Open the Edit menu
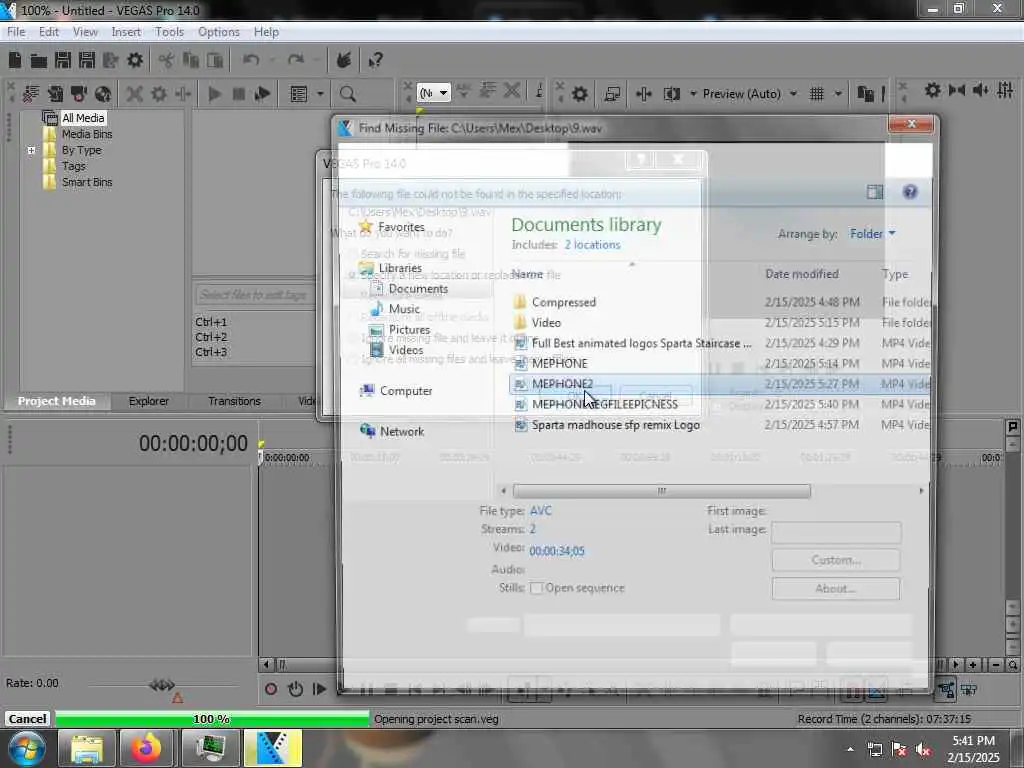 (x=48, y=31)
